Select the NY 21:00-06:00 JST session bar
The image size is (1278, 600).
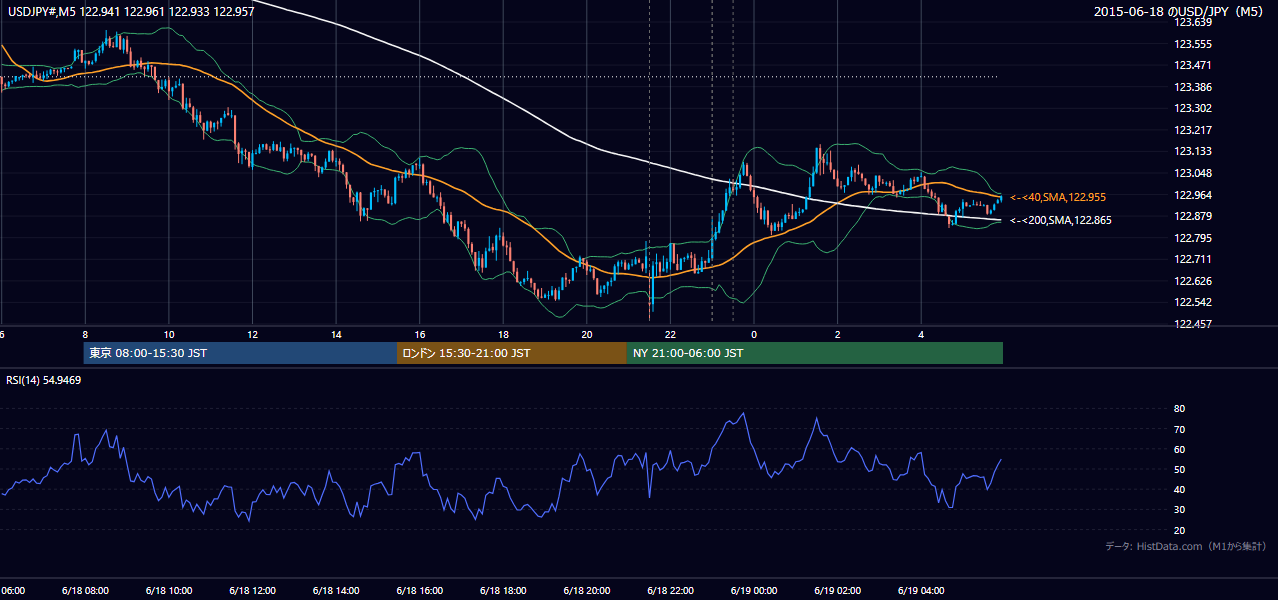tap(815, 353)
